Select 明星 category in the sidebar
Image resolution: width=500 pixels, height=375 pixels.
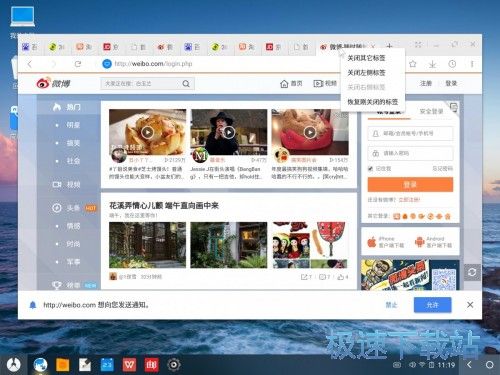tap(73, 125)
